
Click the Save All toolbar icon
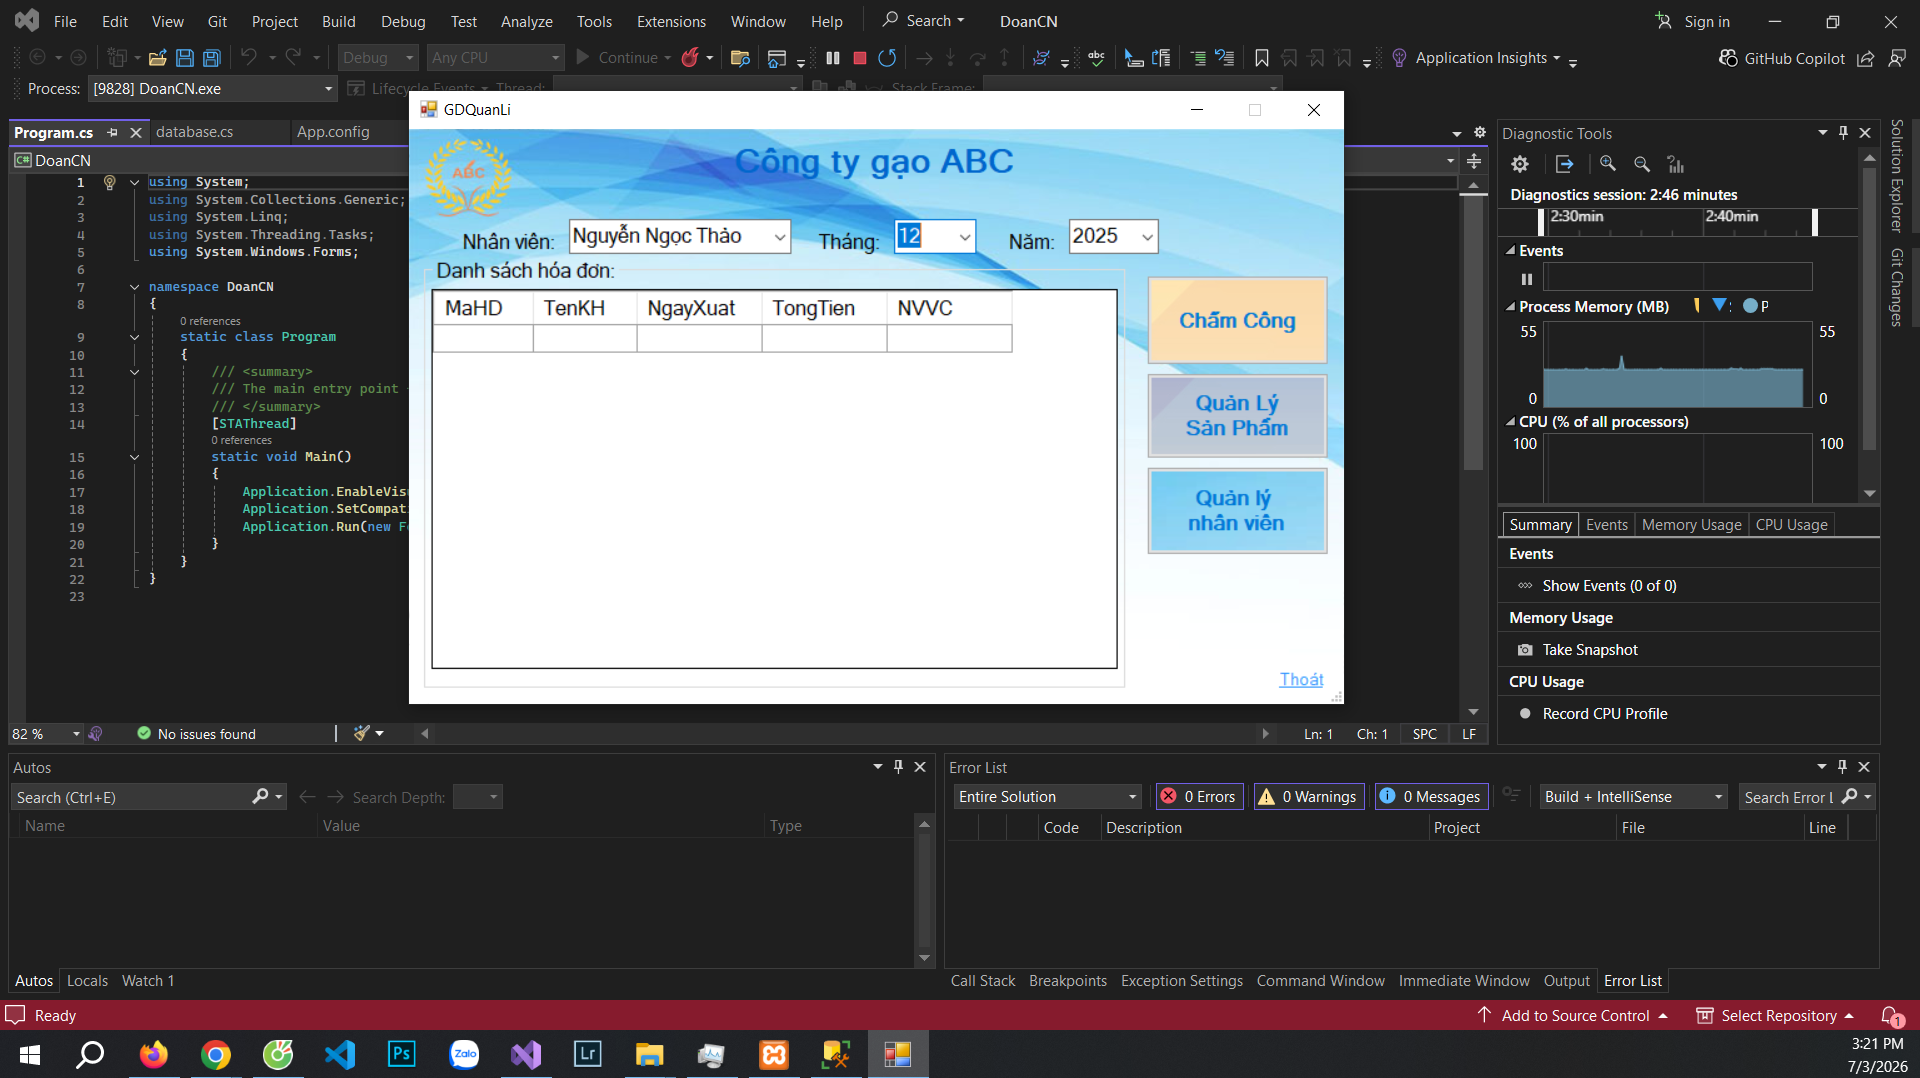tap(212, 58)
